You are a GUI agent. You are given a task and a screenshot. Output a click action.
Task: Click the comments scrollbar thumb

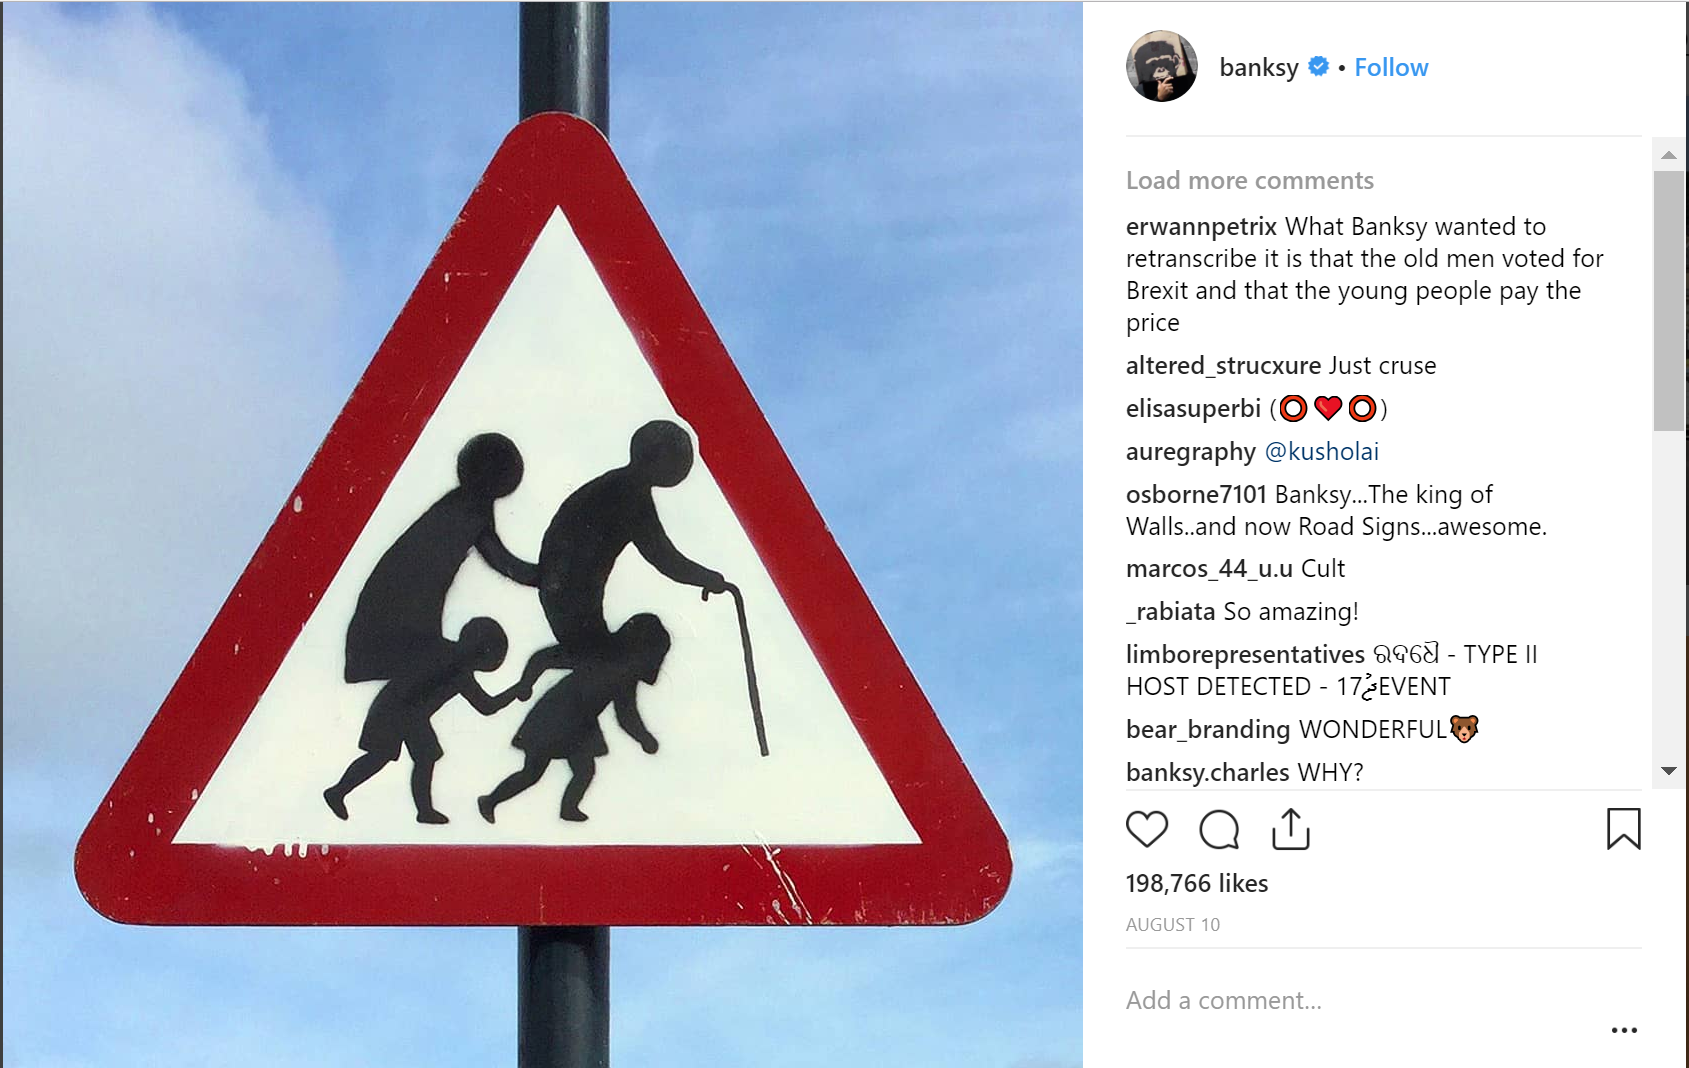(1668, 301)
